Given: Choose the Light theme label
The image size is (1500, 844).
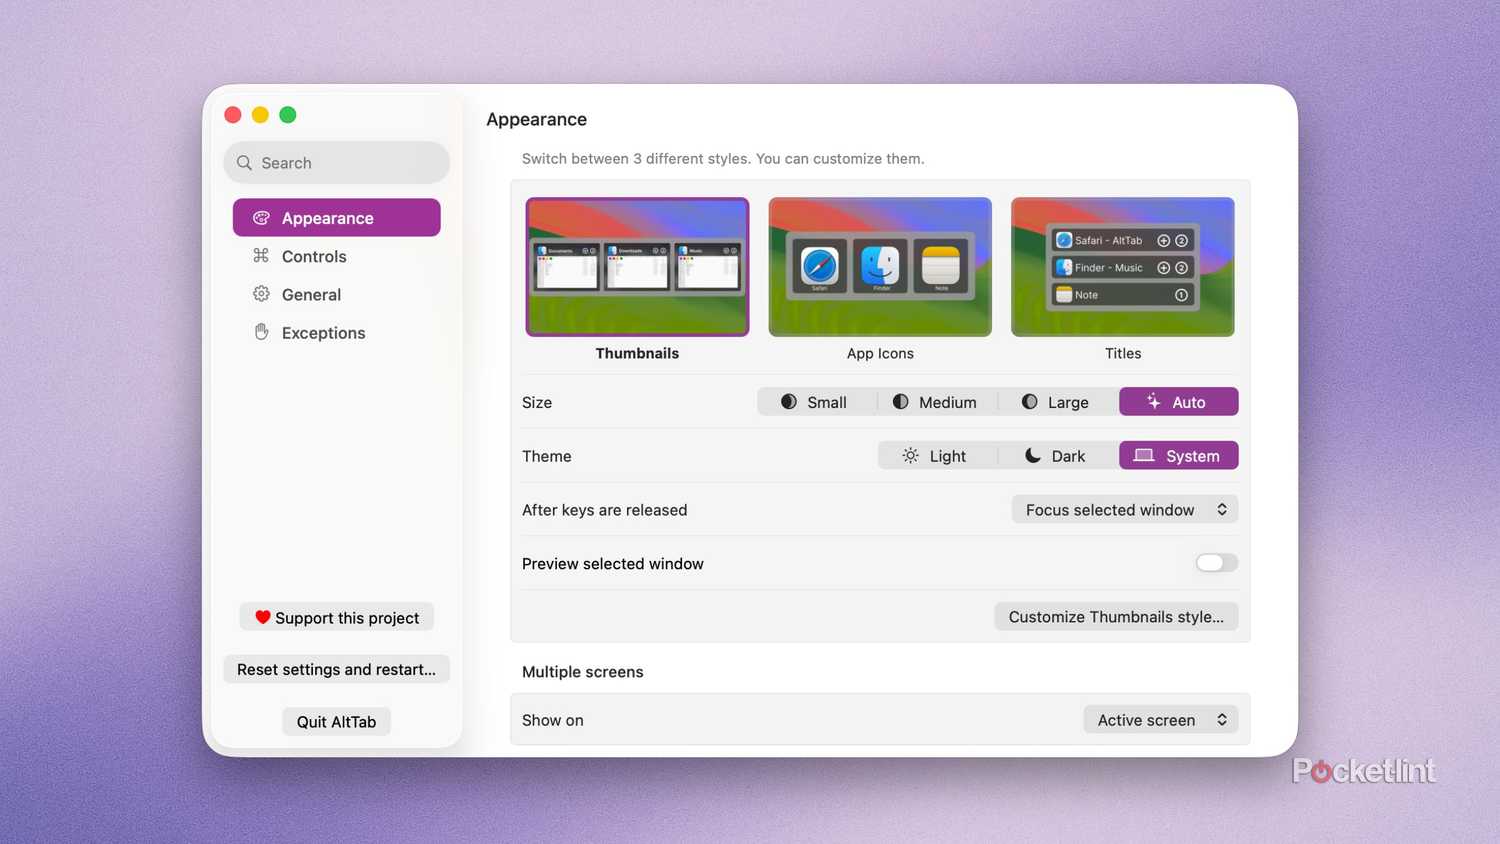Looking at the screenshot, I should click(x=947, y=456).
